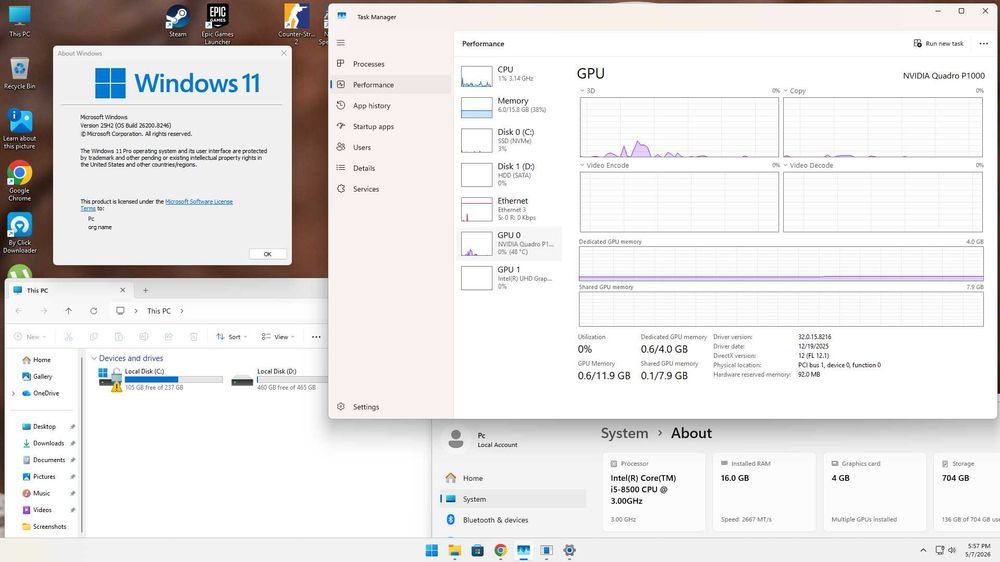Image resolution: width=1000 pixels, height=562 pixels.
Task: Open Local Disk (C:) drive
Action: pyautogui.click(x=160, y=379)
